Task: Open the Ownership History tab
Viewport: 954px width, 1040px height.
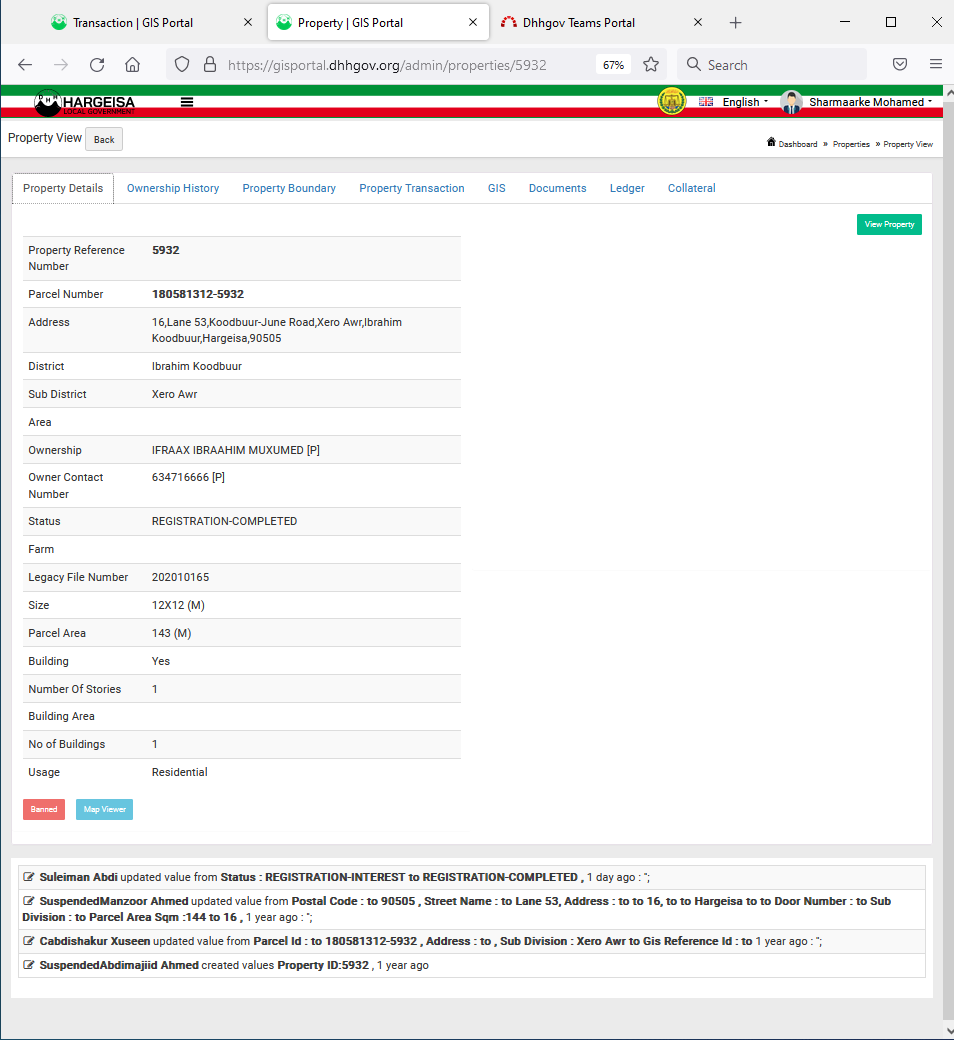Action: pyautogui.click(x=172, y=188)
